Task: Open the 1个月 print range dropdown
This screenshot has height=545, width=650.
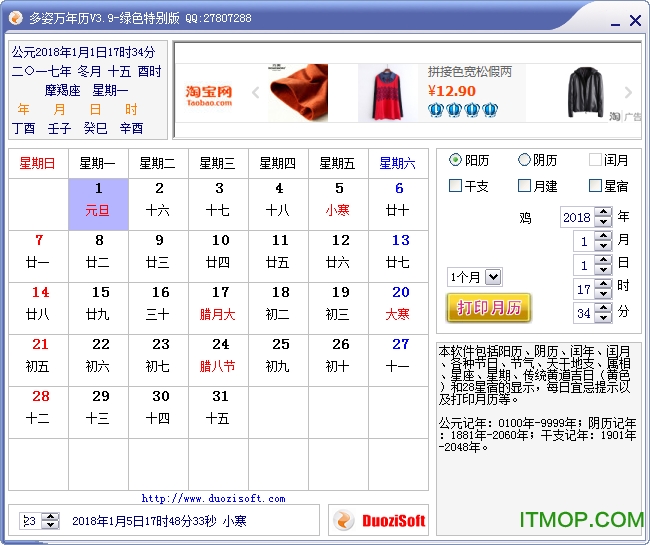Action: point(493,276)
